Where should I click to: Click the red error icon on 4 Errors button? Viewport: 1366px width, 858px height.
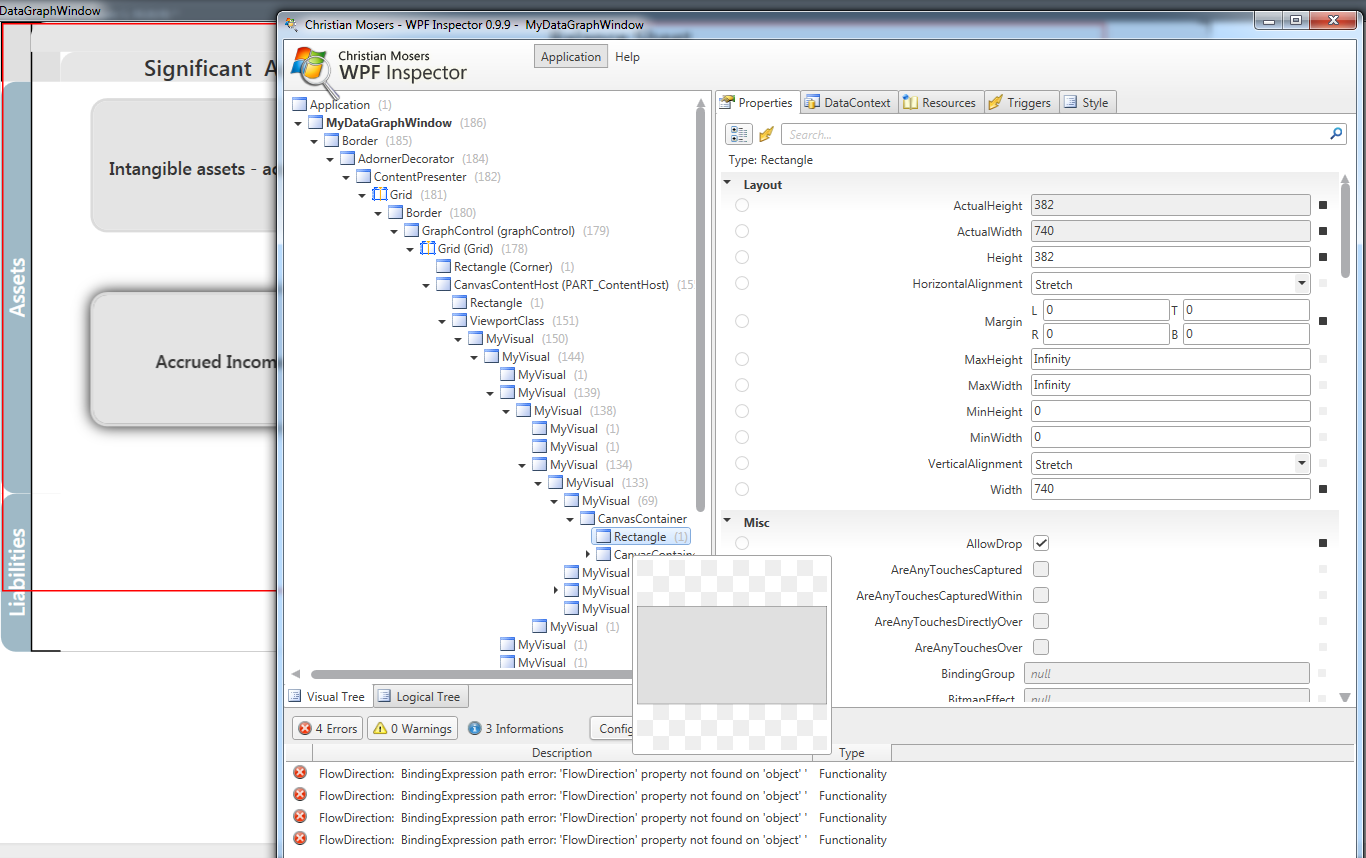click(305, 728)
